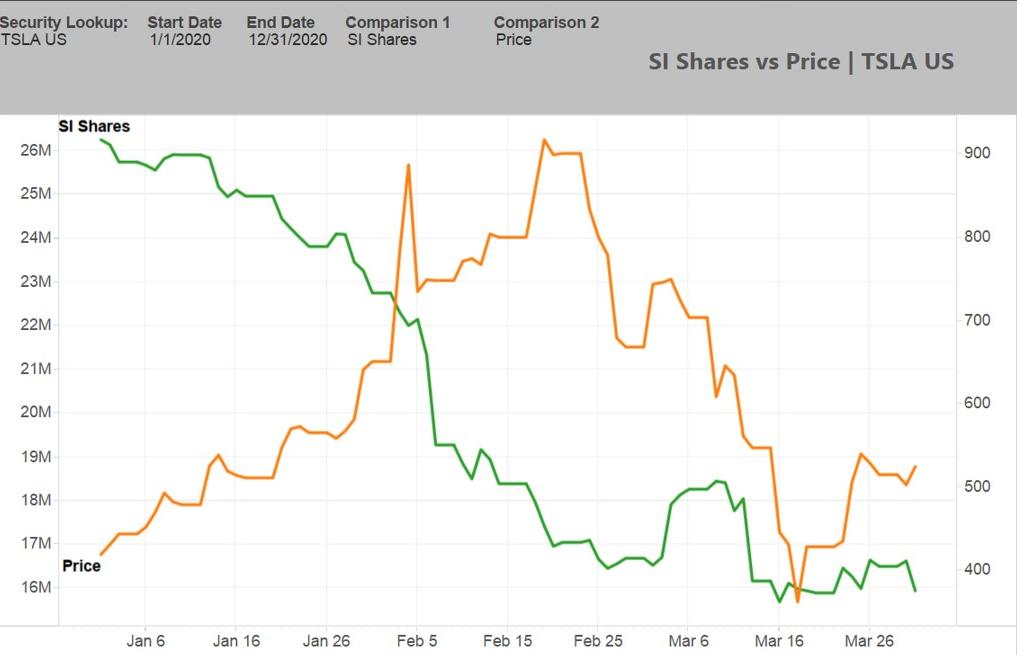The width and height of the screenshot is (1017, 655).
Task: Click the orange price peak near Feb 19
Action: tap(544, 140)
